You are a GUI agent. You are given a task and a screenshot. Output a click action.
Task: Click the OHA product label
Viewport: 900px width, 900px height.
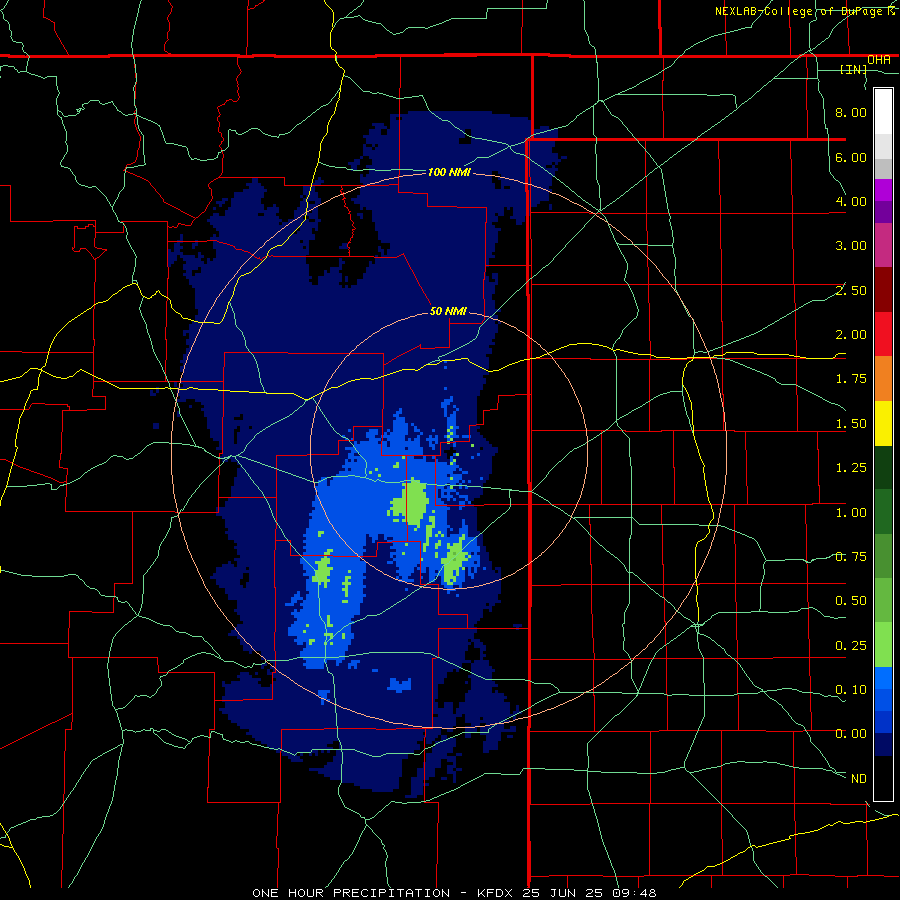point(878,60)
